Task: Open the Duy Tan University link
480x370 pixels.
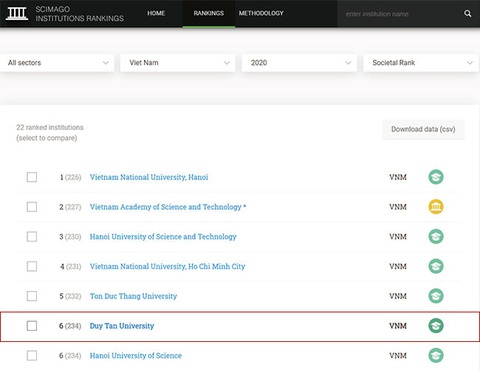Action: coord(122,326)
